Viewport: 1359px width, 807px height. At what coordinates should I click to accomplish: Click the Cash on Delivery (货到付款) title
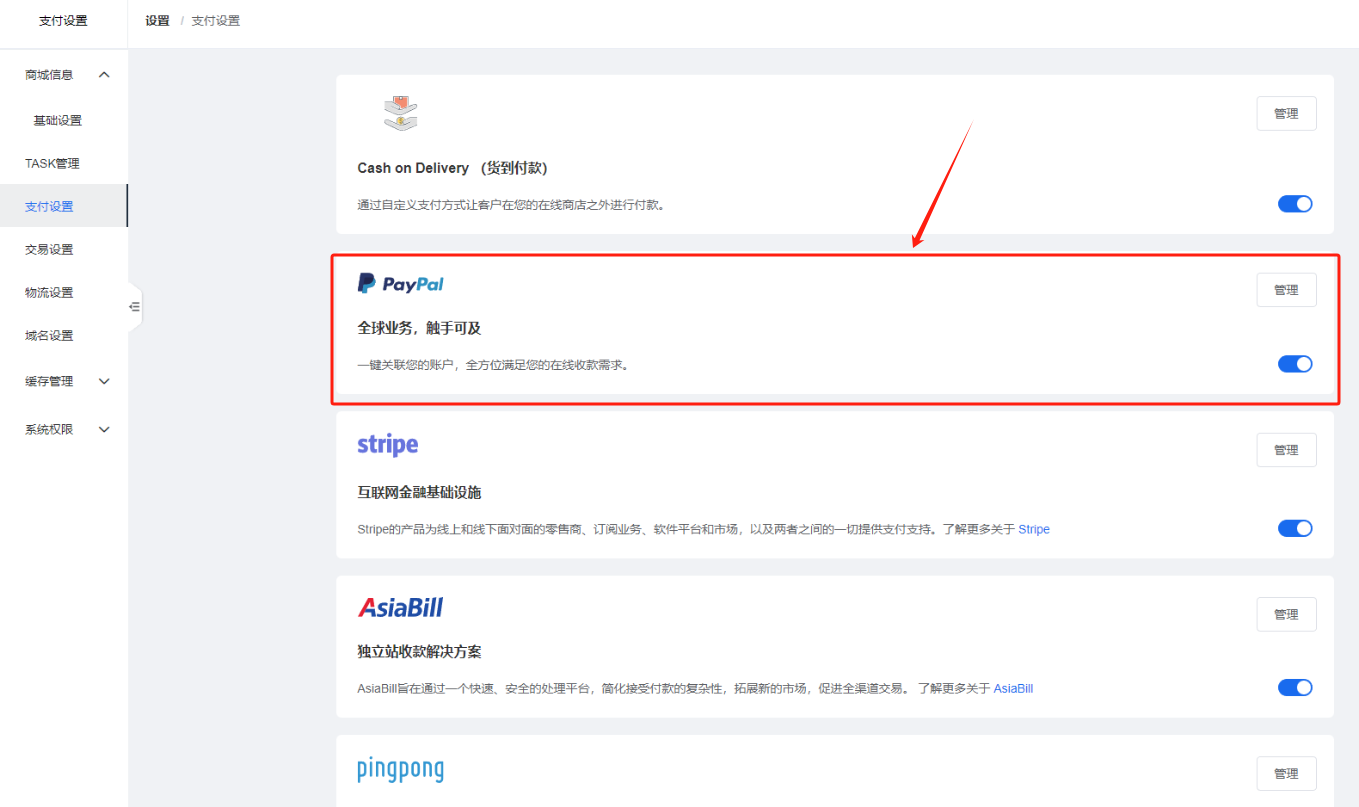pos(452,168)
